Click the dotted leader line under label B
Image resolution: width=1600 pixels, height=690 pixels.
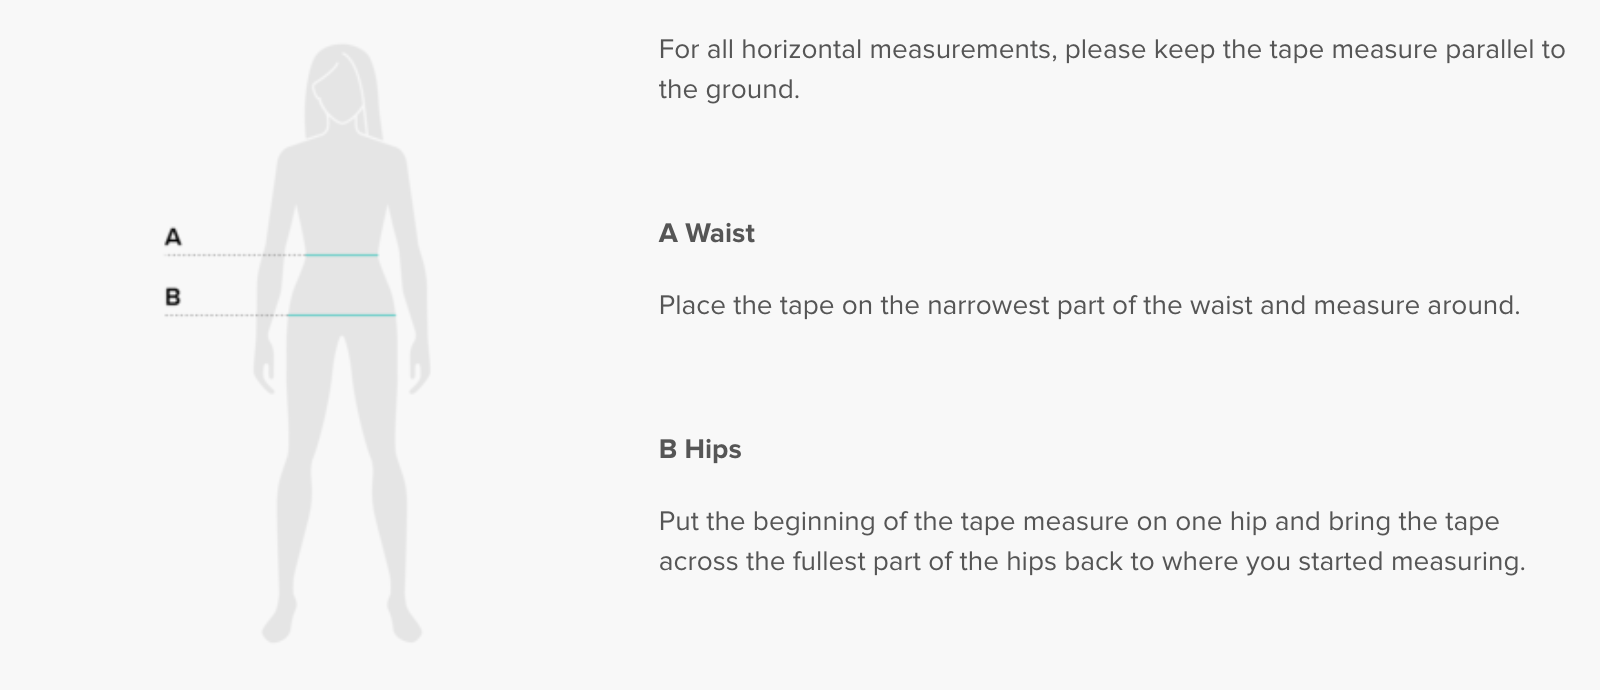coord(224,315)
